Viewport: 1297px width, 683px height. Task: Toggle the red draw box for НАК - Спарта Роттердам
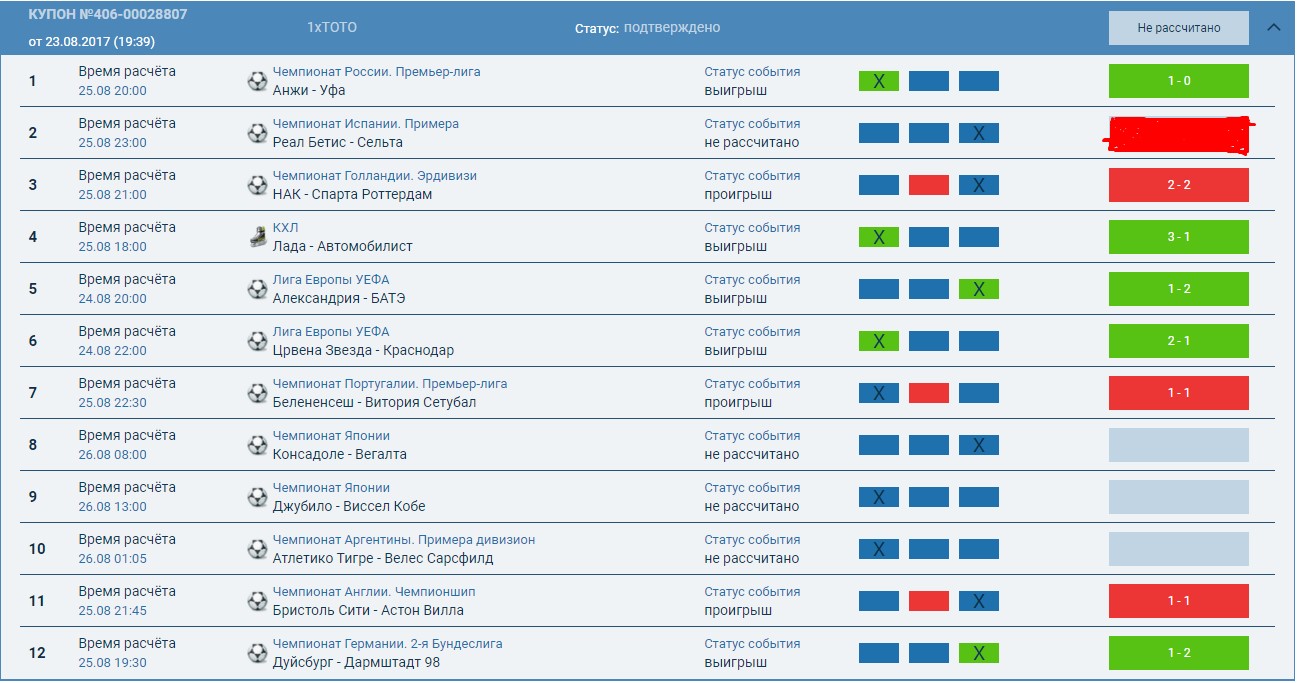pos(928,185)
